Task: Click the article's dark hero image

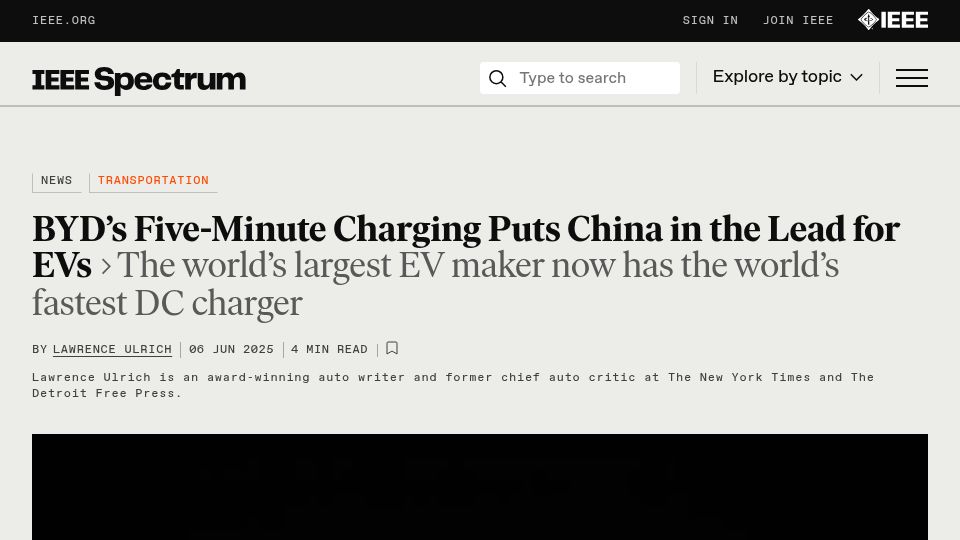Action: click(480, 487)
